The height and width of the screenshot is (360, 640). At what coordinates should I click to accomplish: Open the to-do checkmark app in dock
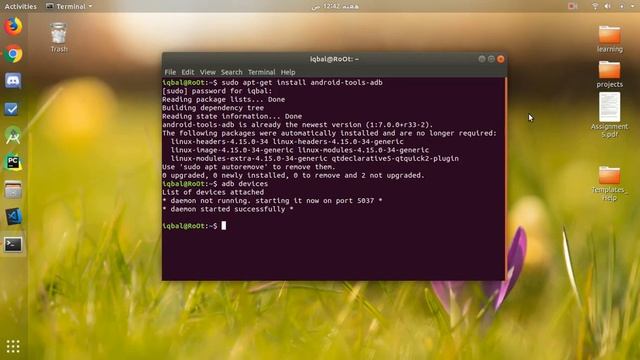tap(11, 109)
